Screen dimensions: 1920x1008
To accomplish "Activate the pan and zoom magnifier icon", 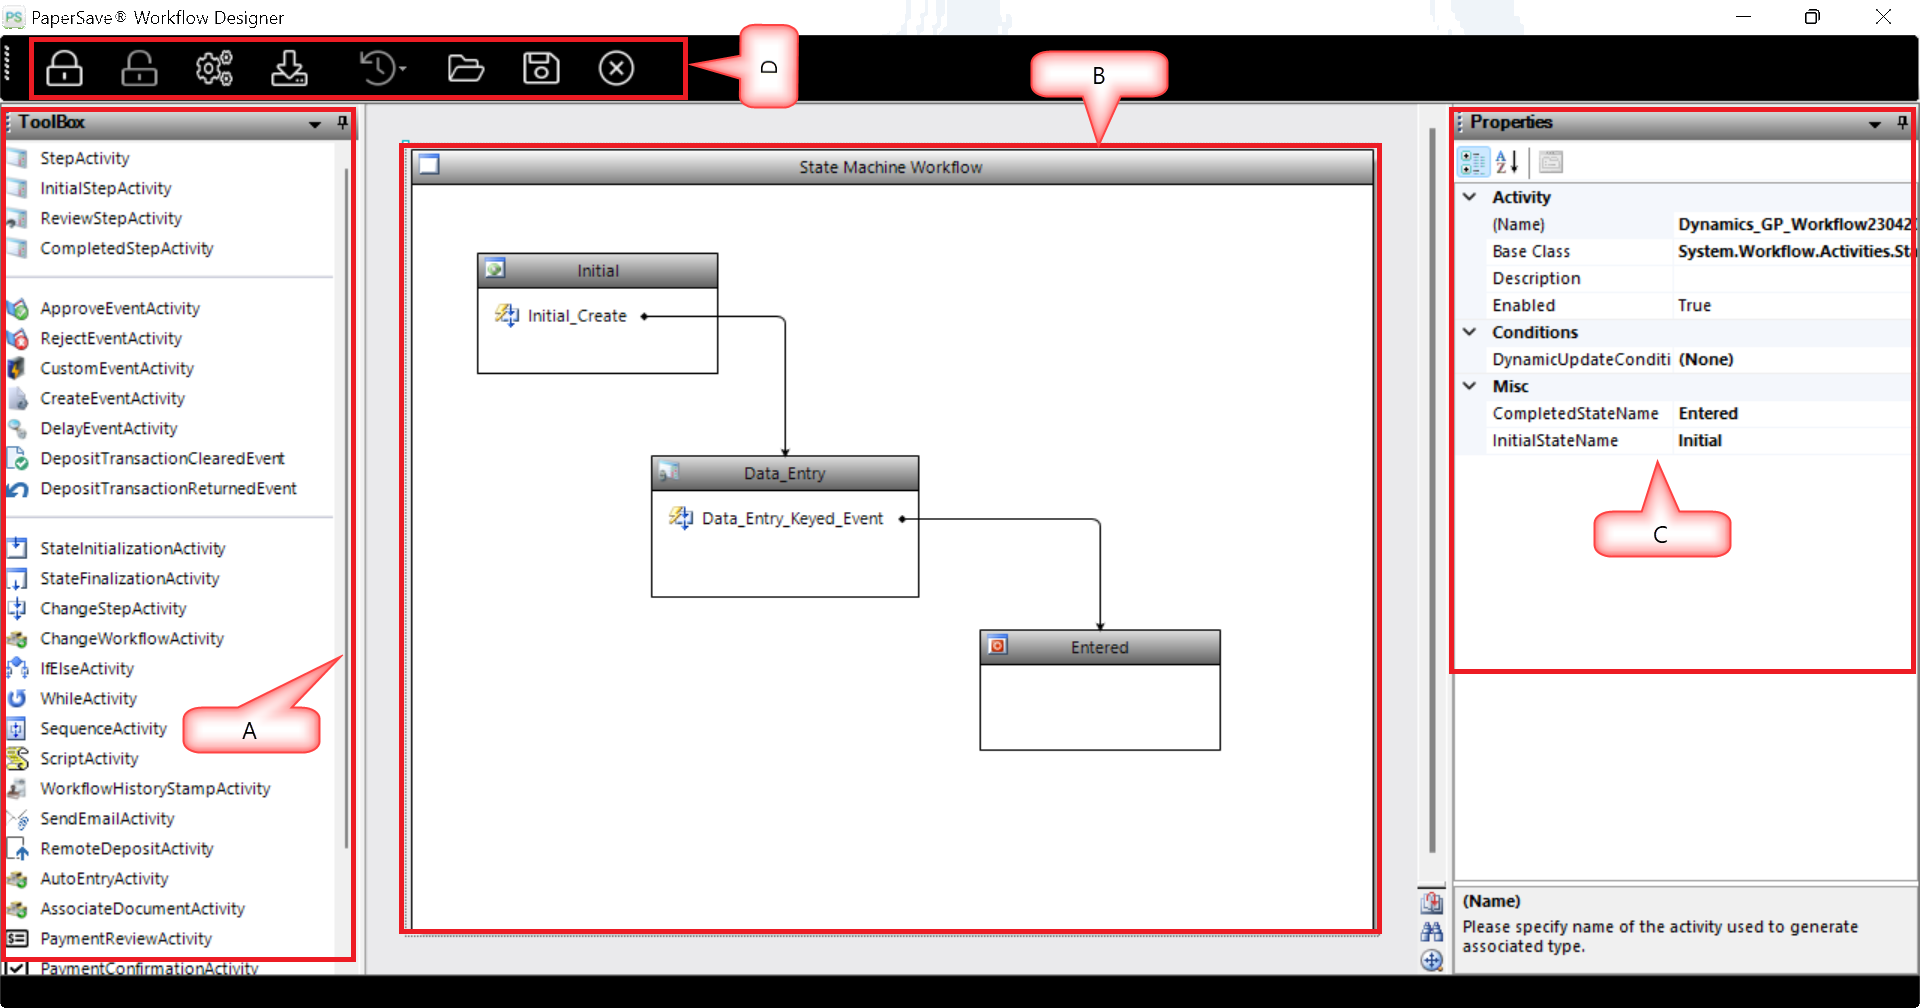I will click(1432, 961).
